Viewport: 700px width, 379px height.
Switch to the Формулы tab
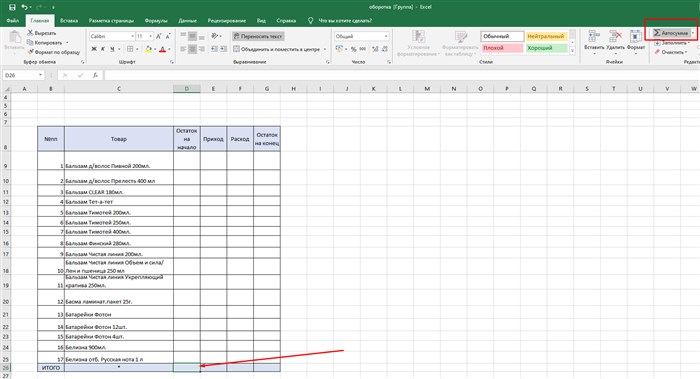pos(156,21)
